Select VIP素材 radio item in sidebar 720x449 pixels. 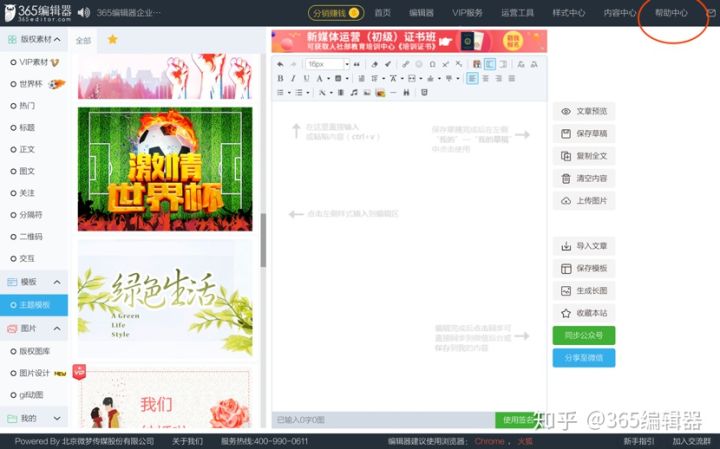click(x=34, y=62)
